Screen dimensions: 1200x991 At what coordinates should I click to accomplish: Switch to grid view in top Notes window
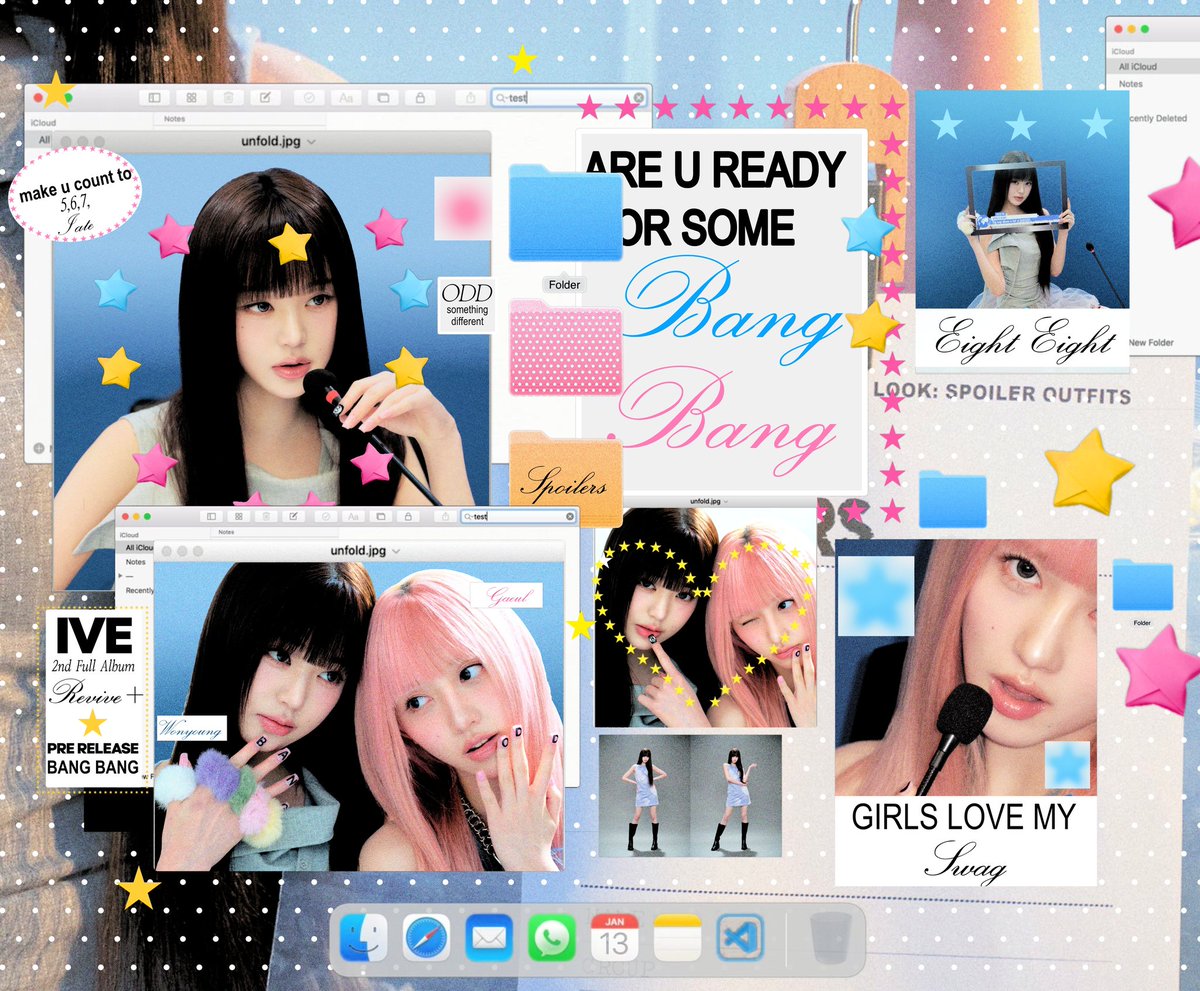pos(191,98)
